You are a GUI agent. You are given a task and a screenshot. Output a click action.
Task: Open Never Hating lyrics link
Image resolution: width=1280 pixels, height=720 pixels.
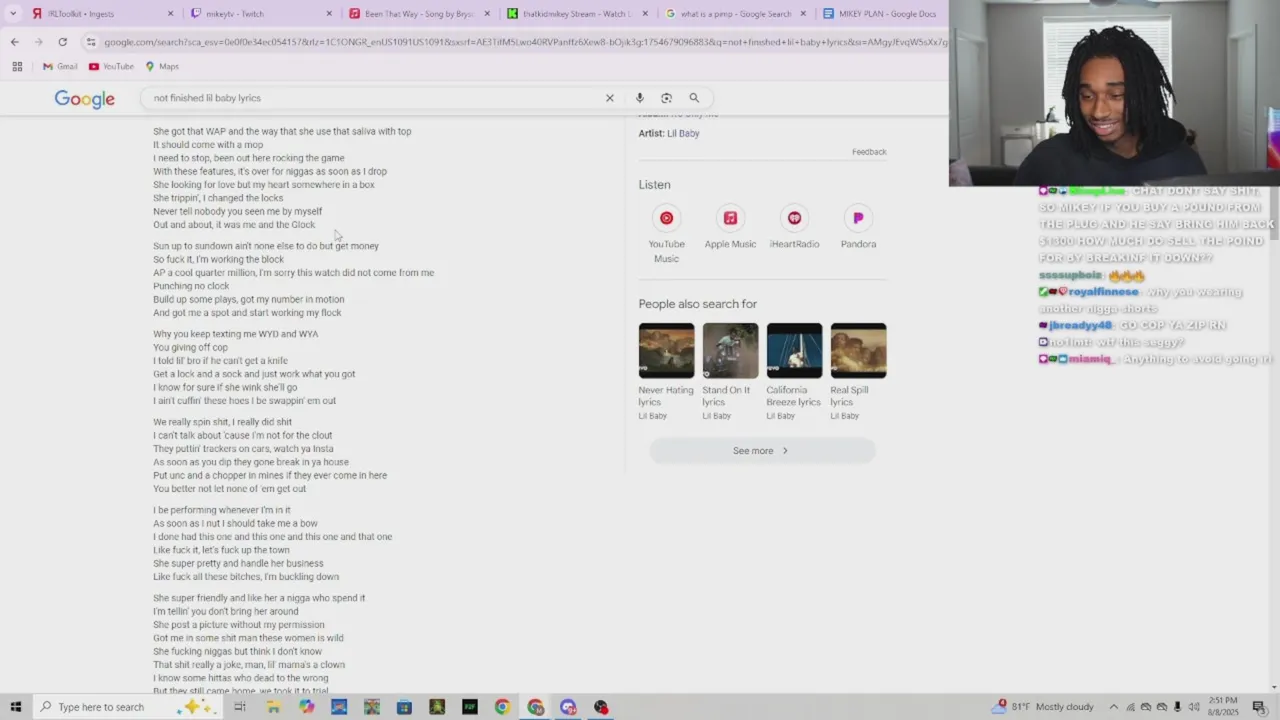(x=665, y=396)
